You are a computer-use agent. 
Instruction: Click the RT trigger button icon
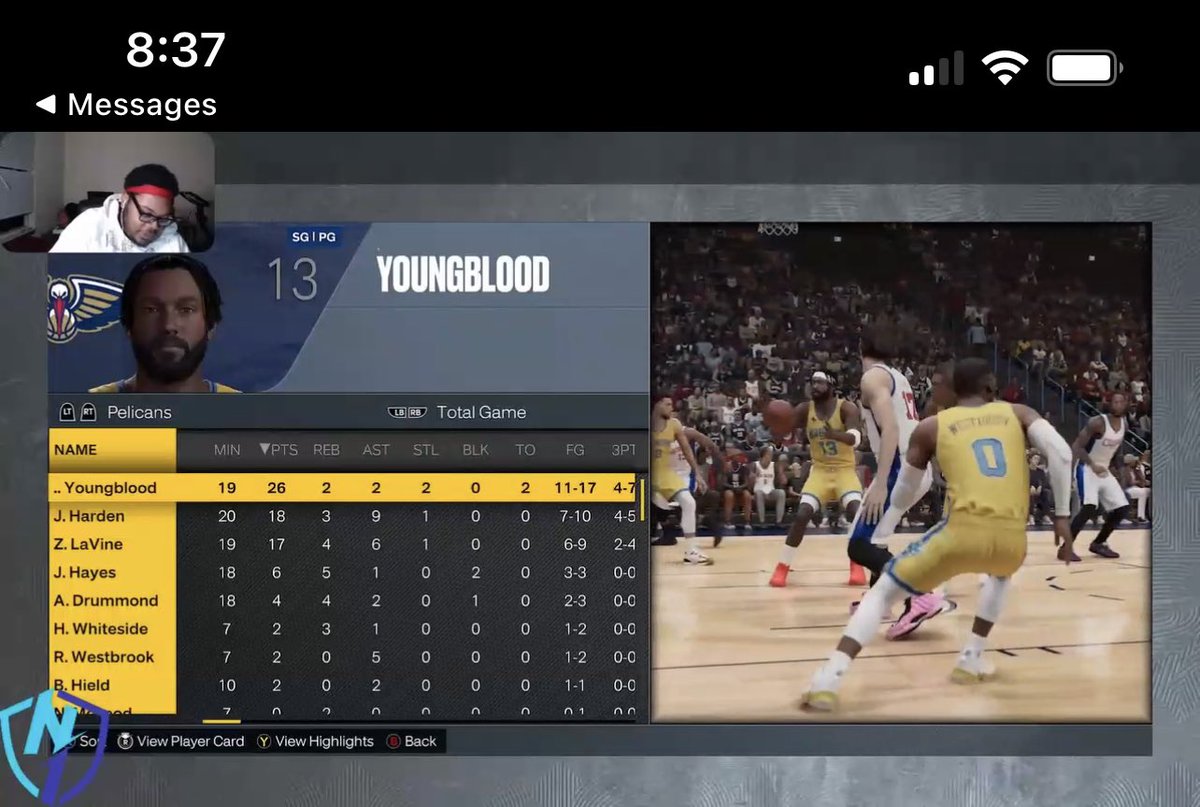87,412
